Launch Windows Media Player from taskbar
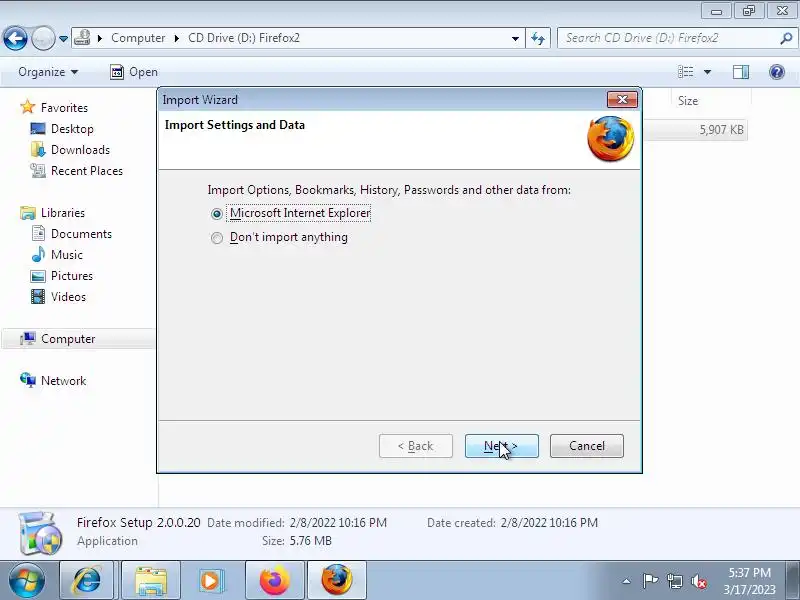 tap(212, 581)
